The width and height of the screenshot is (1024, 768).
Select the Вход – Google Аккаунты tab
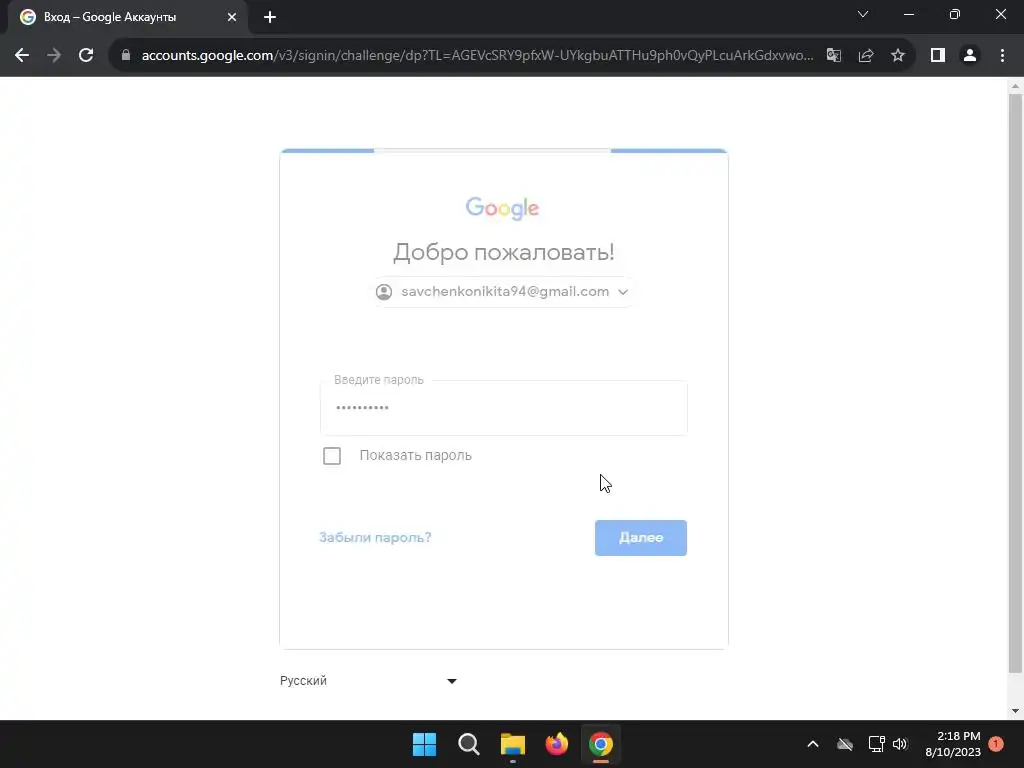click(128, 17)
